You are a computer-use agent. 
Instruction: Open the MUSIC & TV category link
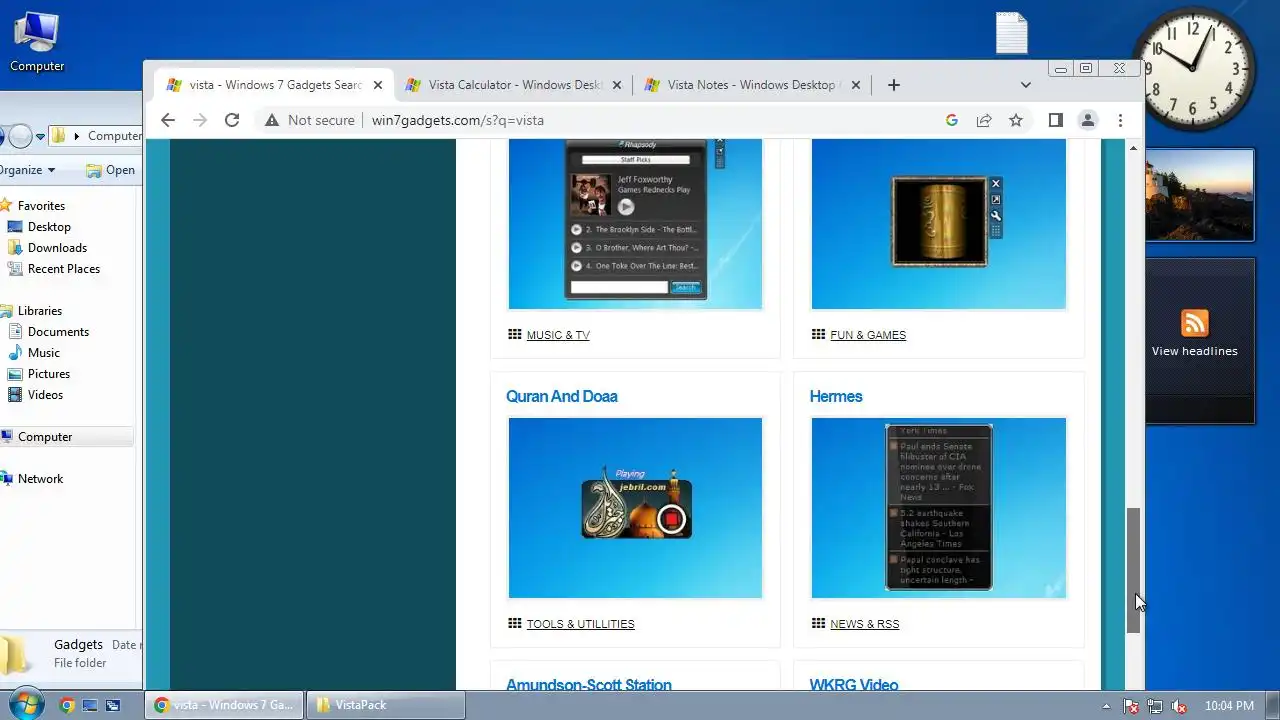pos(558,335)
